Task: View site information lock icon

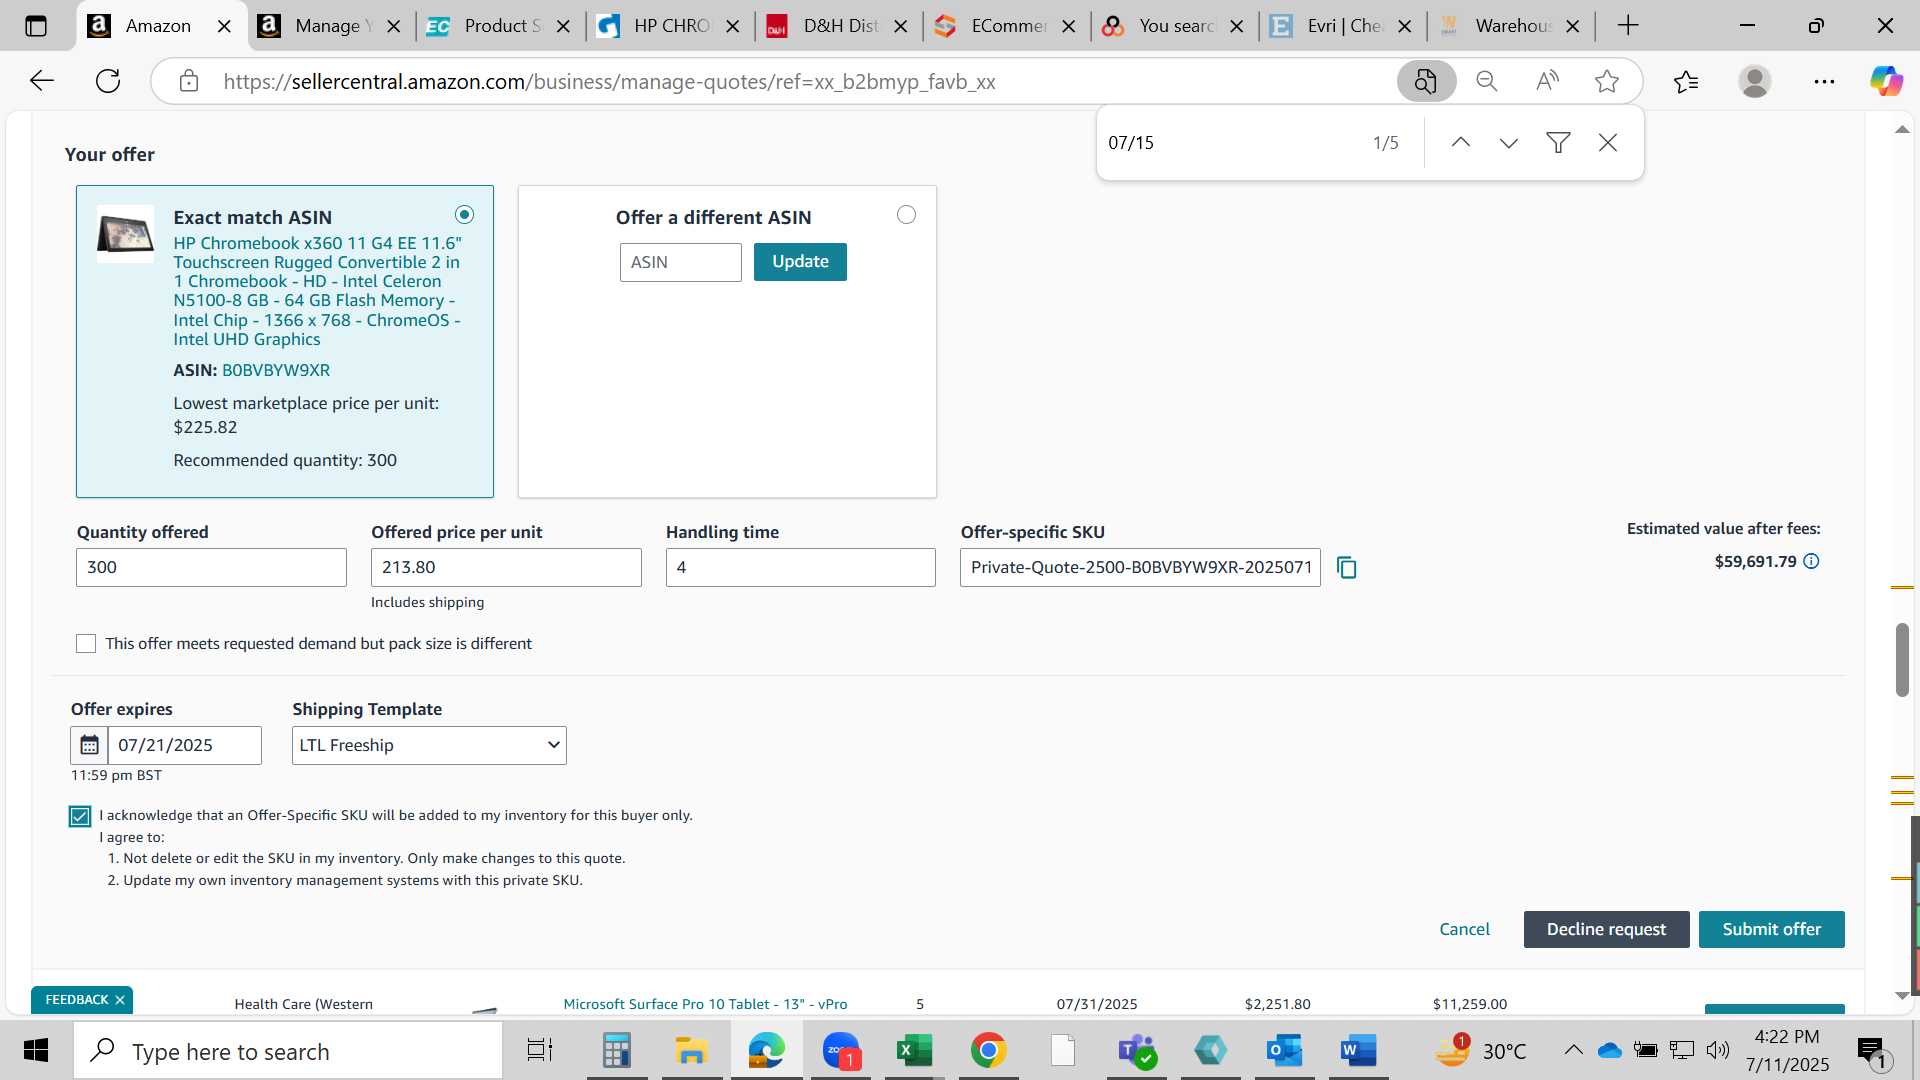Action: point(189,81)
